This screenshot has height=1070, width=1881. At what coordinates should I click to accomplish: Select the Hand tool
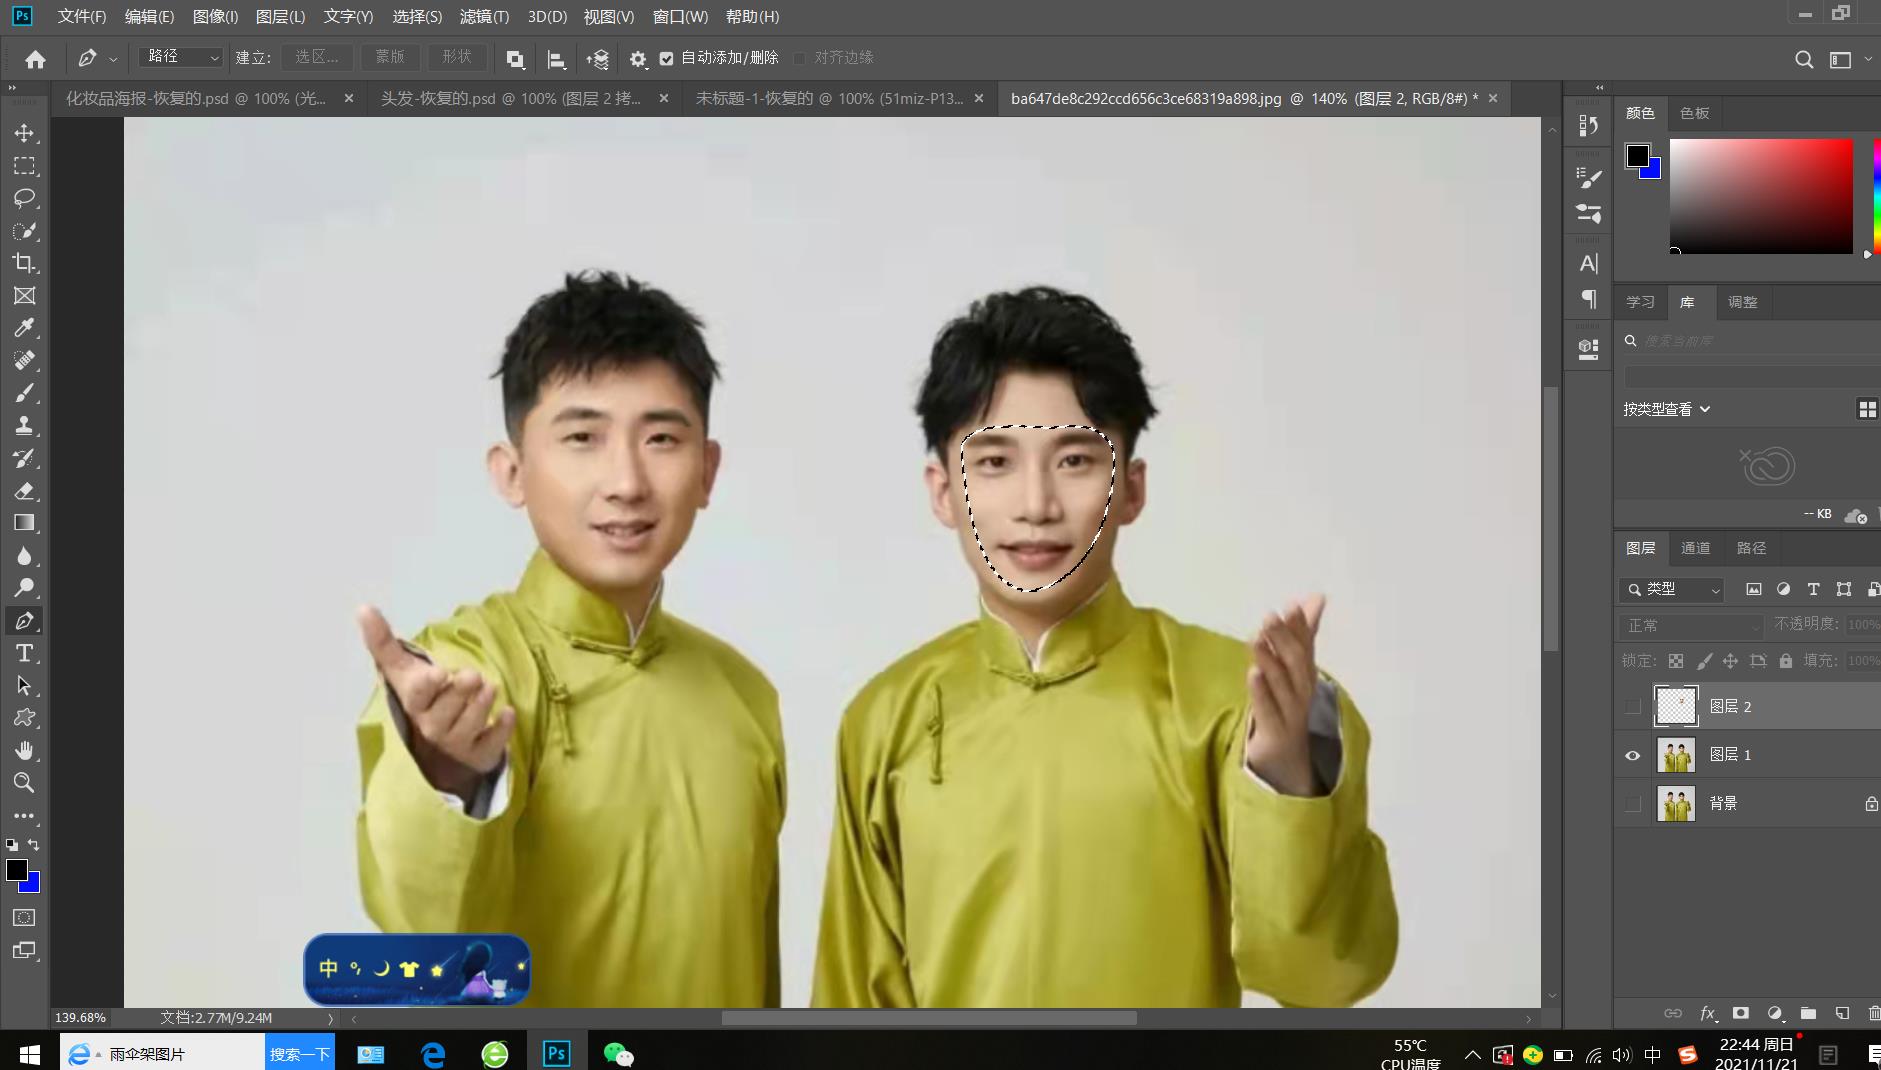pyautogui.click(x=24, y=751)
